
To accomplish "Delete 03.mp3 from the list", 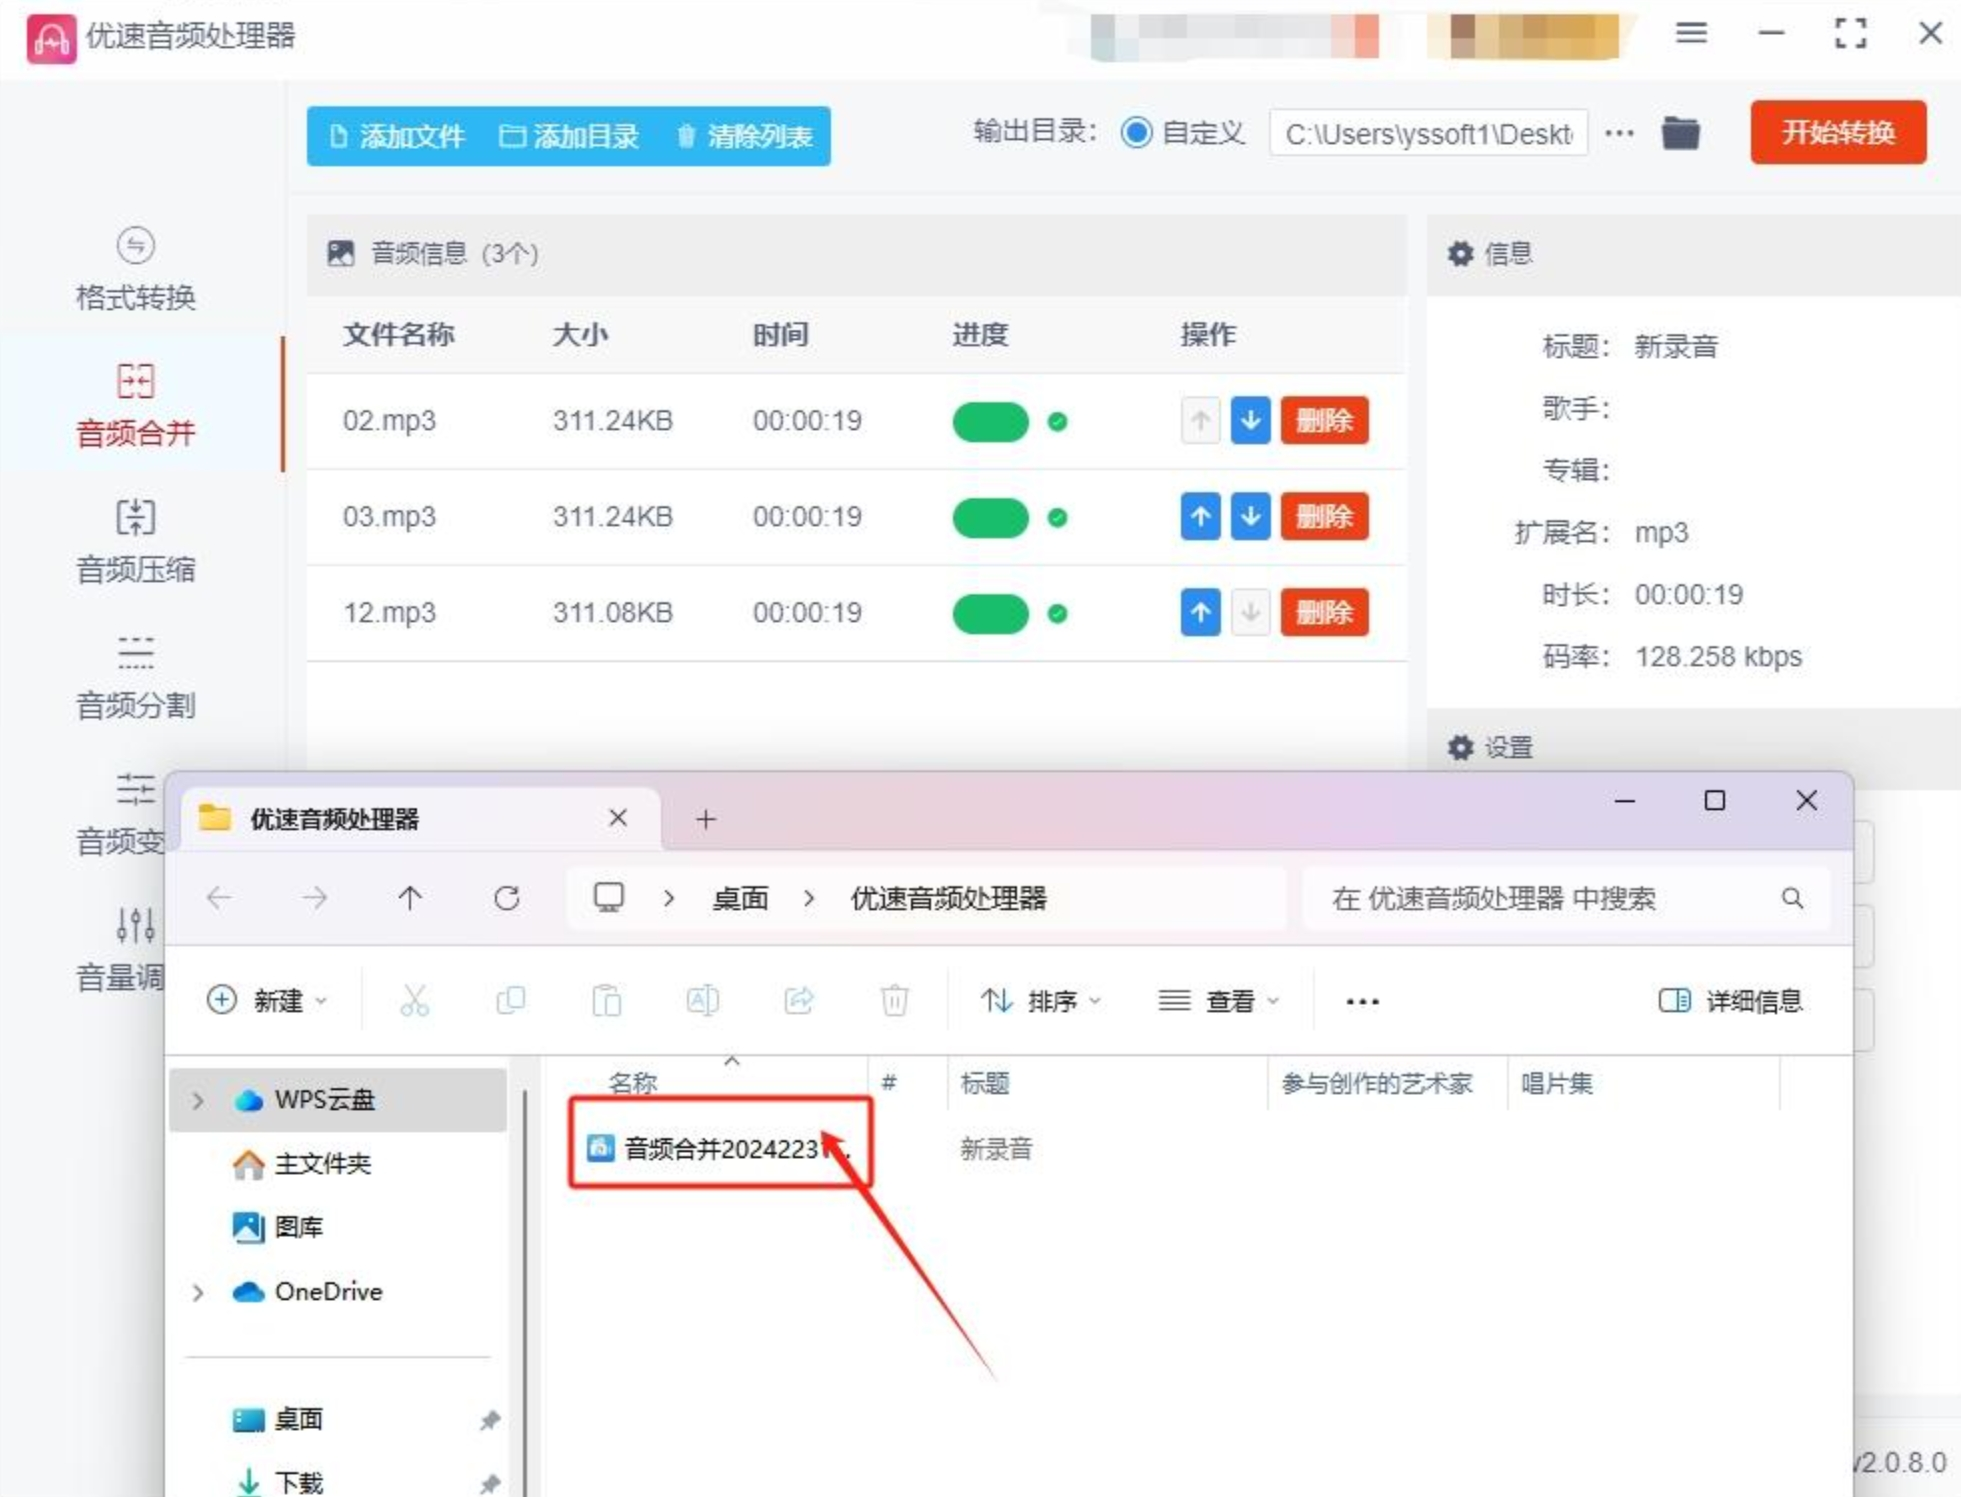I will (x=1324, y=517).
